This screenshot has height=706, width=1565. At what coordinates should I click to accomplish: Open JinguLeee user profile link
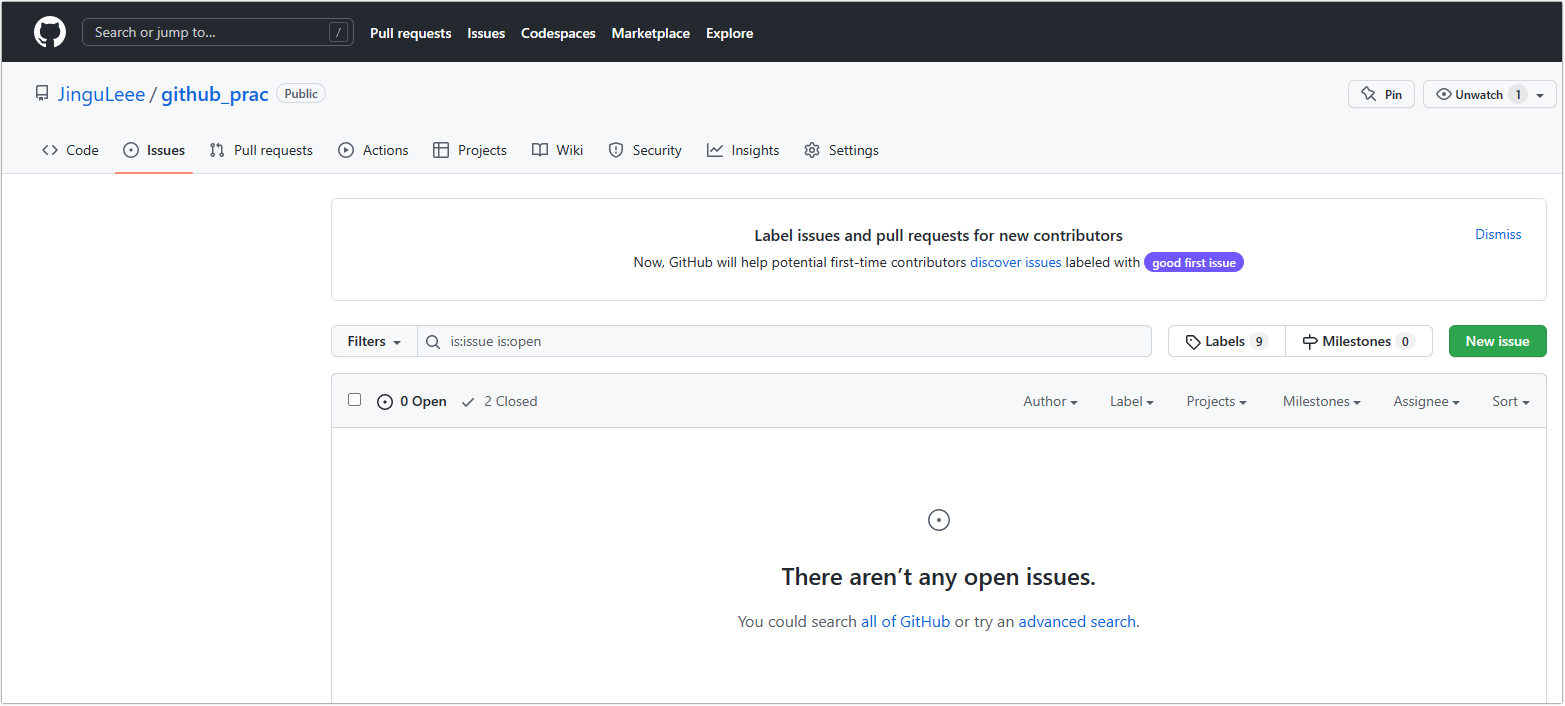[101, 94]
